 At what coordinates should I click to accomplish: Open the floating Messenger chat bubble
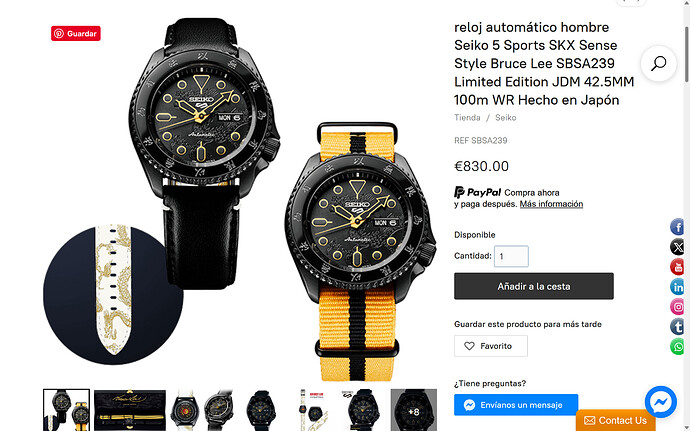click(x=661, y=402)
